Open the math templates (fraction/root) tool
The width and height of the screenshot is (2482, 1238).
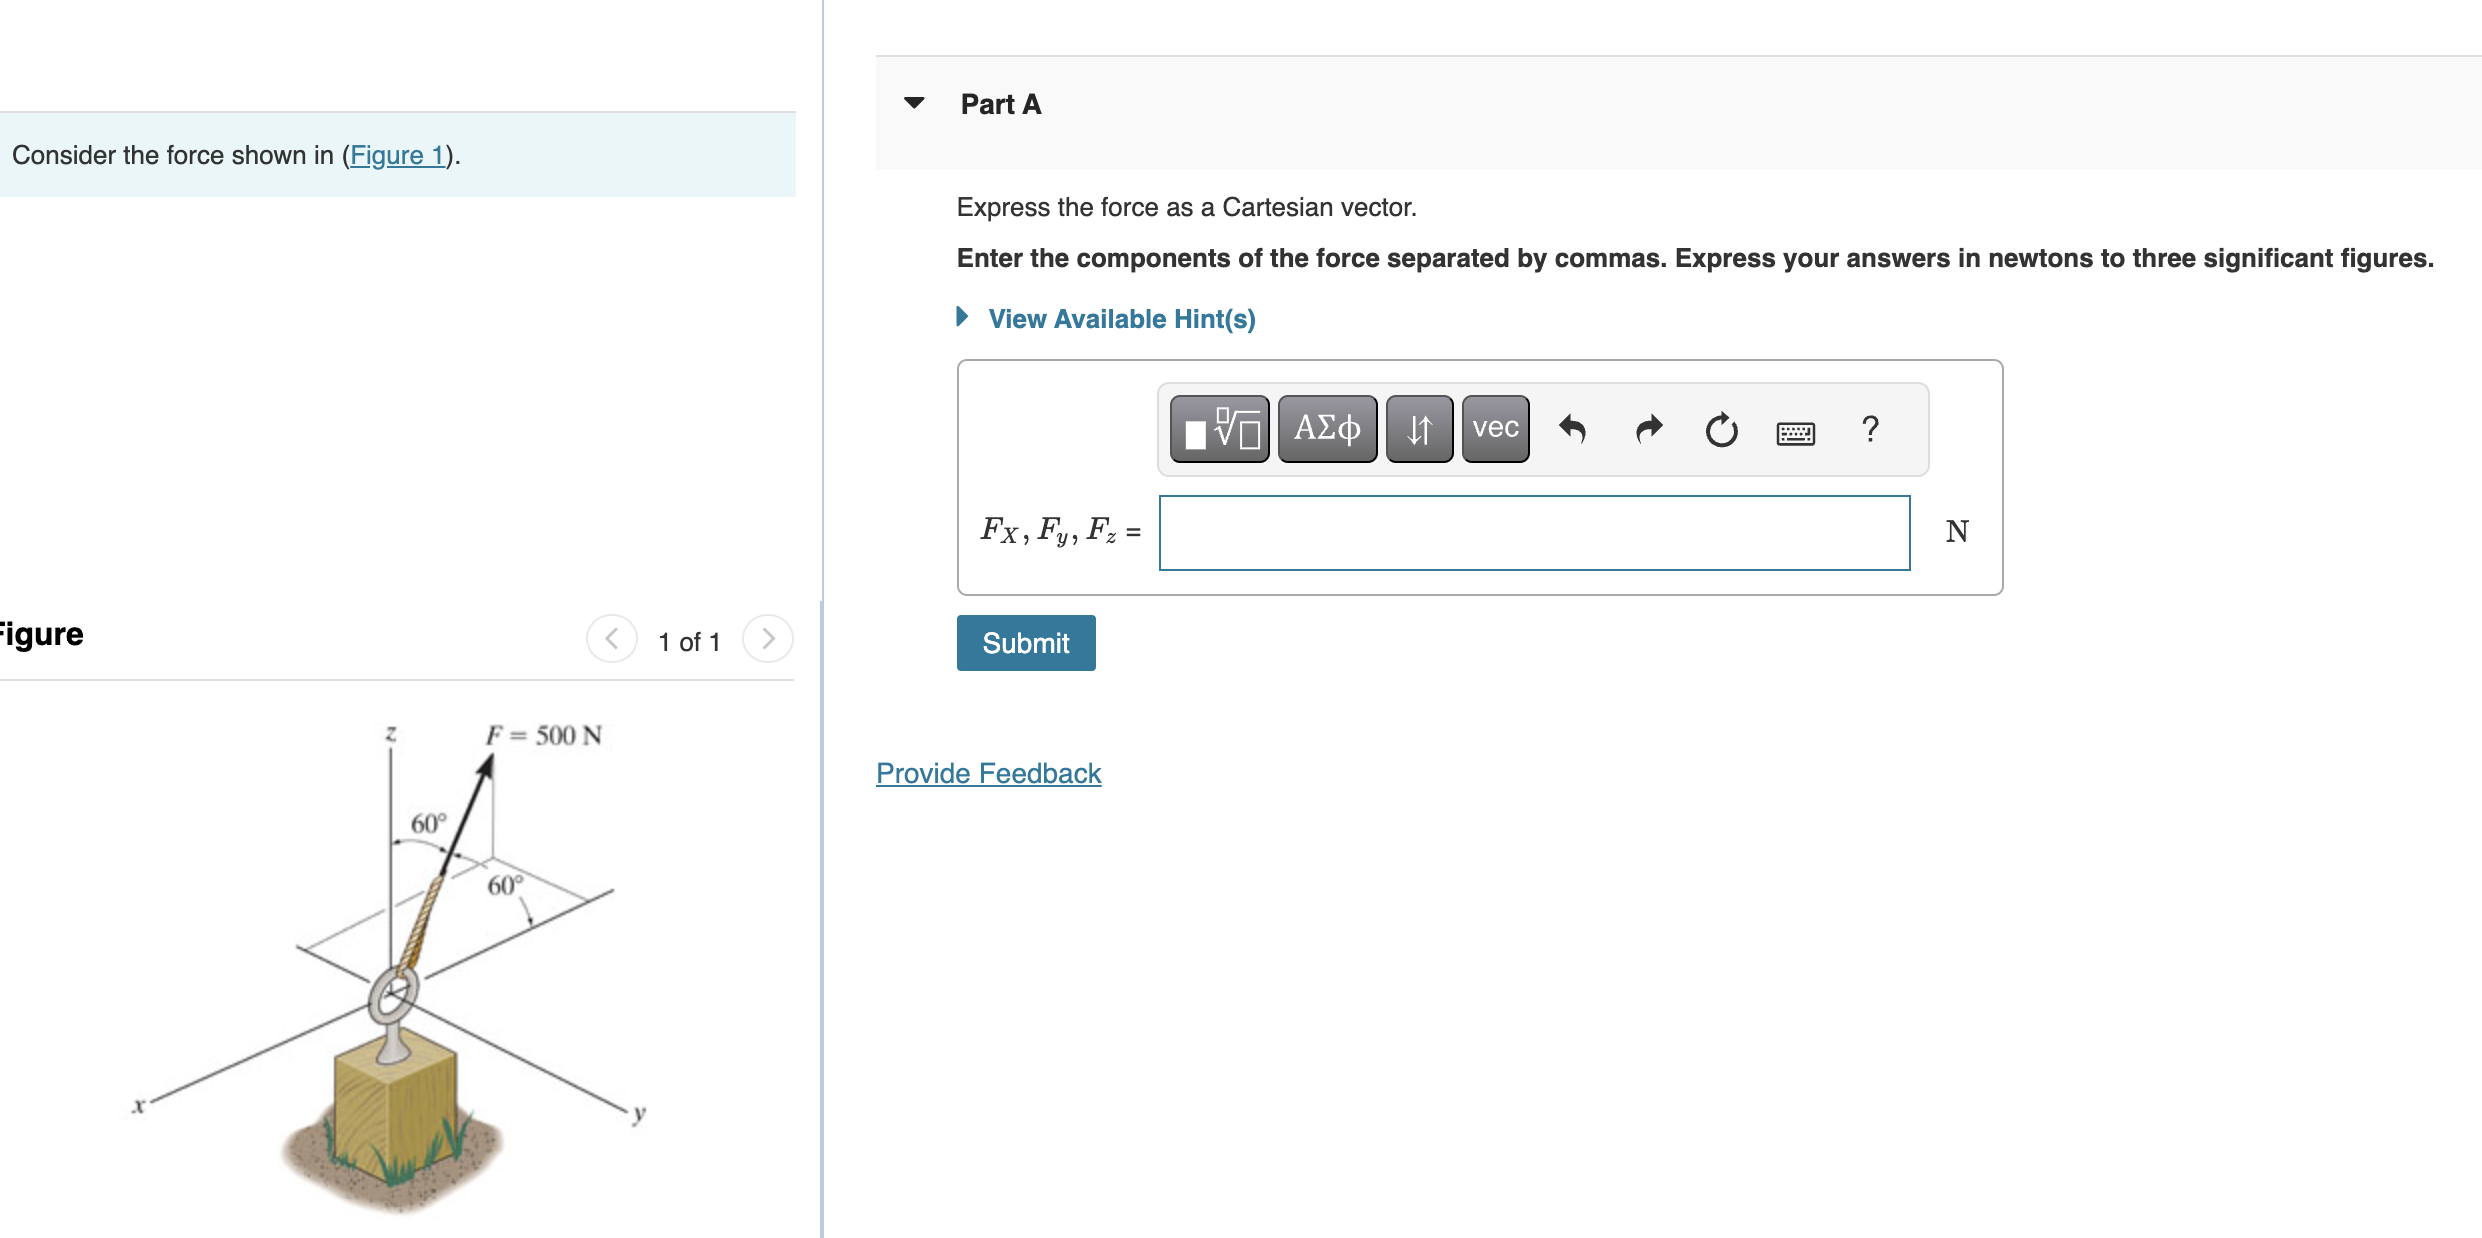[1219, 429]
